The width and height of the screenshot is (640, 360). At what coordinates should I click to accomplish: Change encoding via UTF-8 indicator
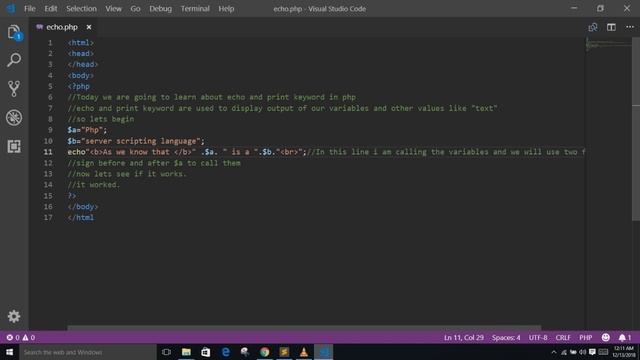pos(538,338)
